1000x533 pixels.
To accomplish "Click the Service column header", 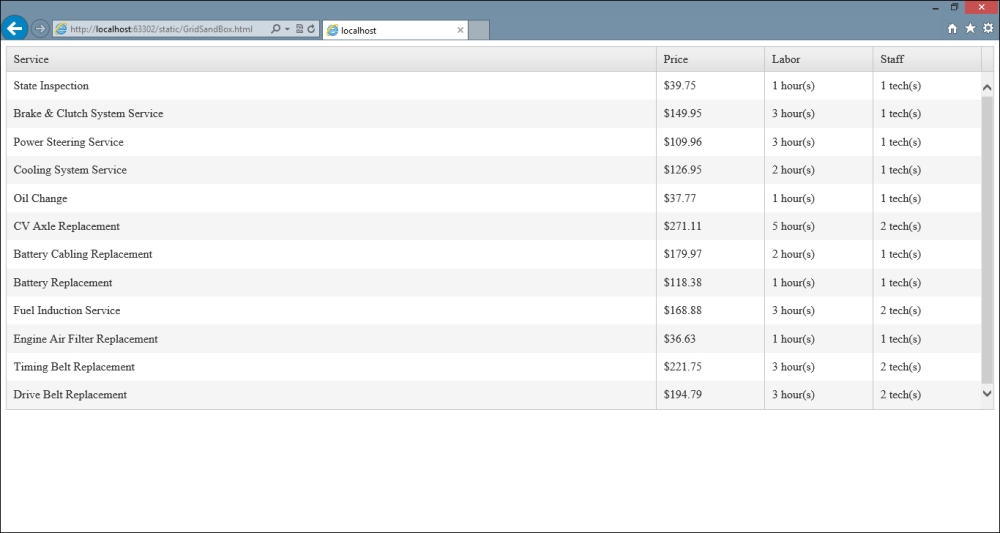I will coord(331,59).
